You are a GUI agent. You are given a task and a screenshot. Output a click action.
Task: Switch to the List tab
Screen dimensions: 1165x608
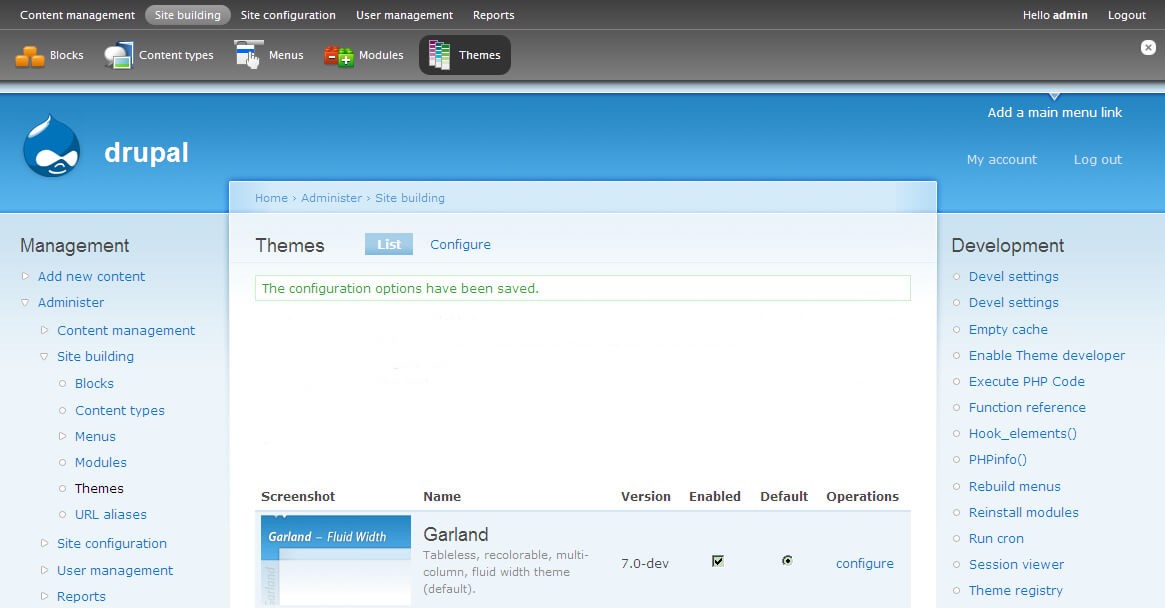pyautogui.click(x=389, y=244)
